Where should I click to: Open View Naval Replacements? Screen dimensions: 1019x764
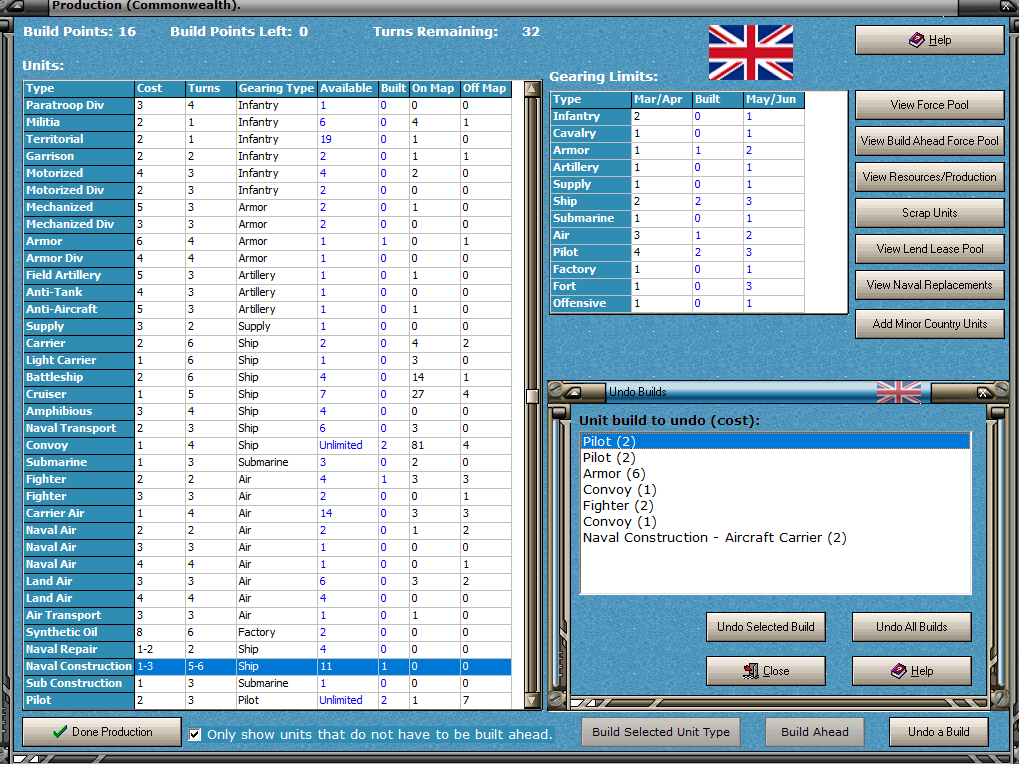[929, 285]
